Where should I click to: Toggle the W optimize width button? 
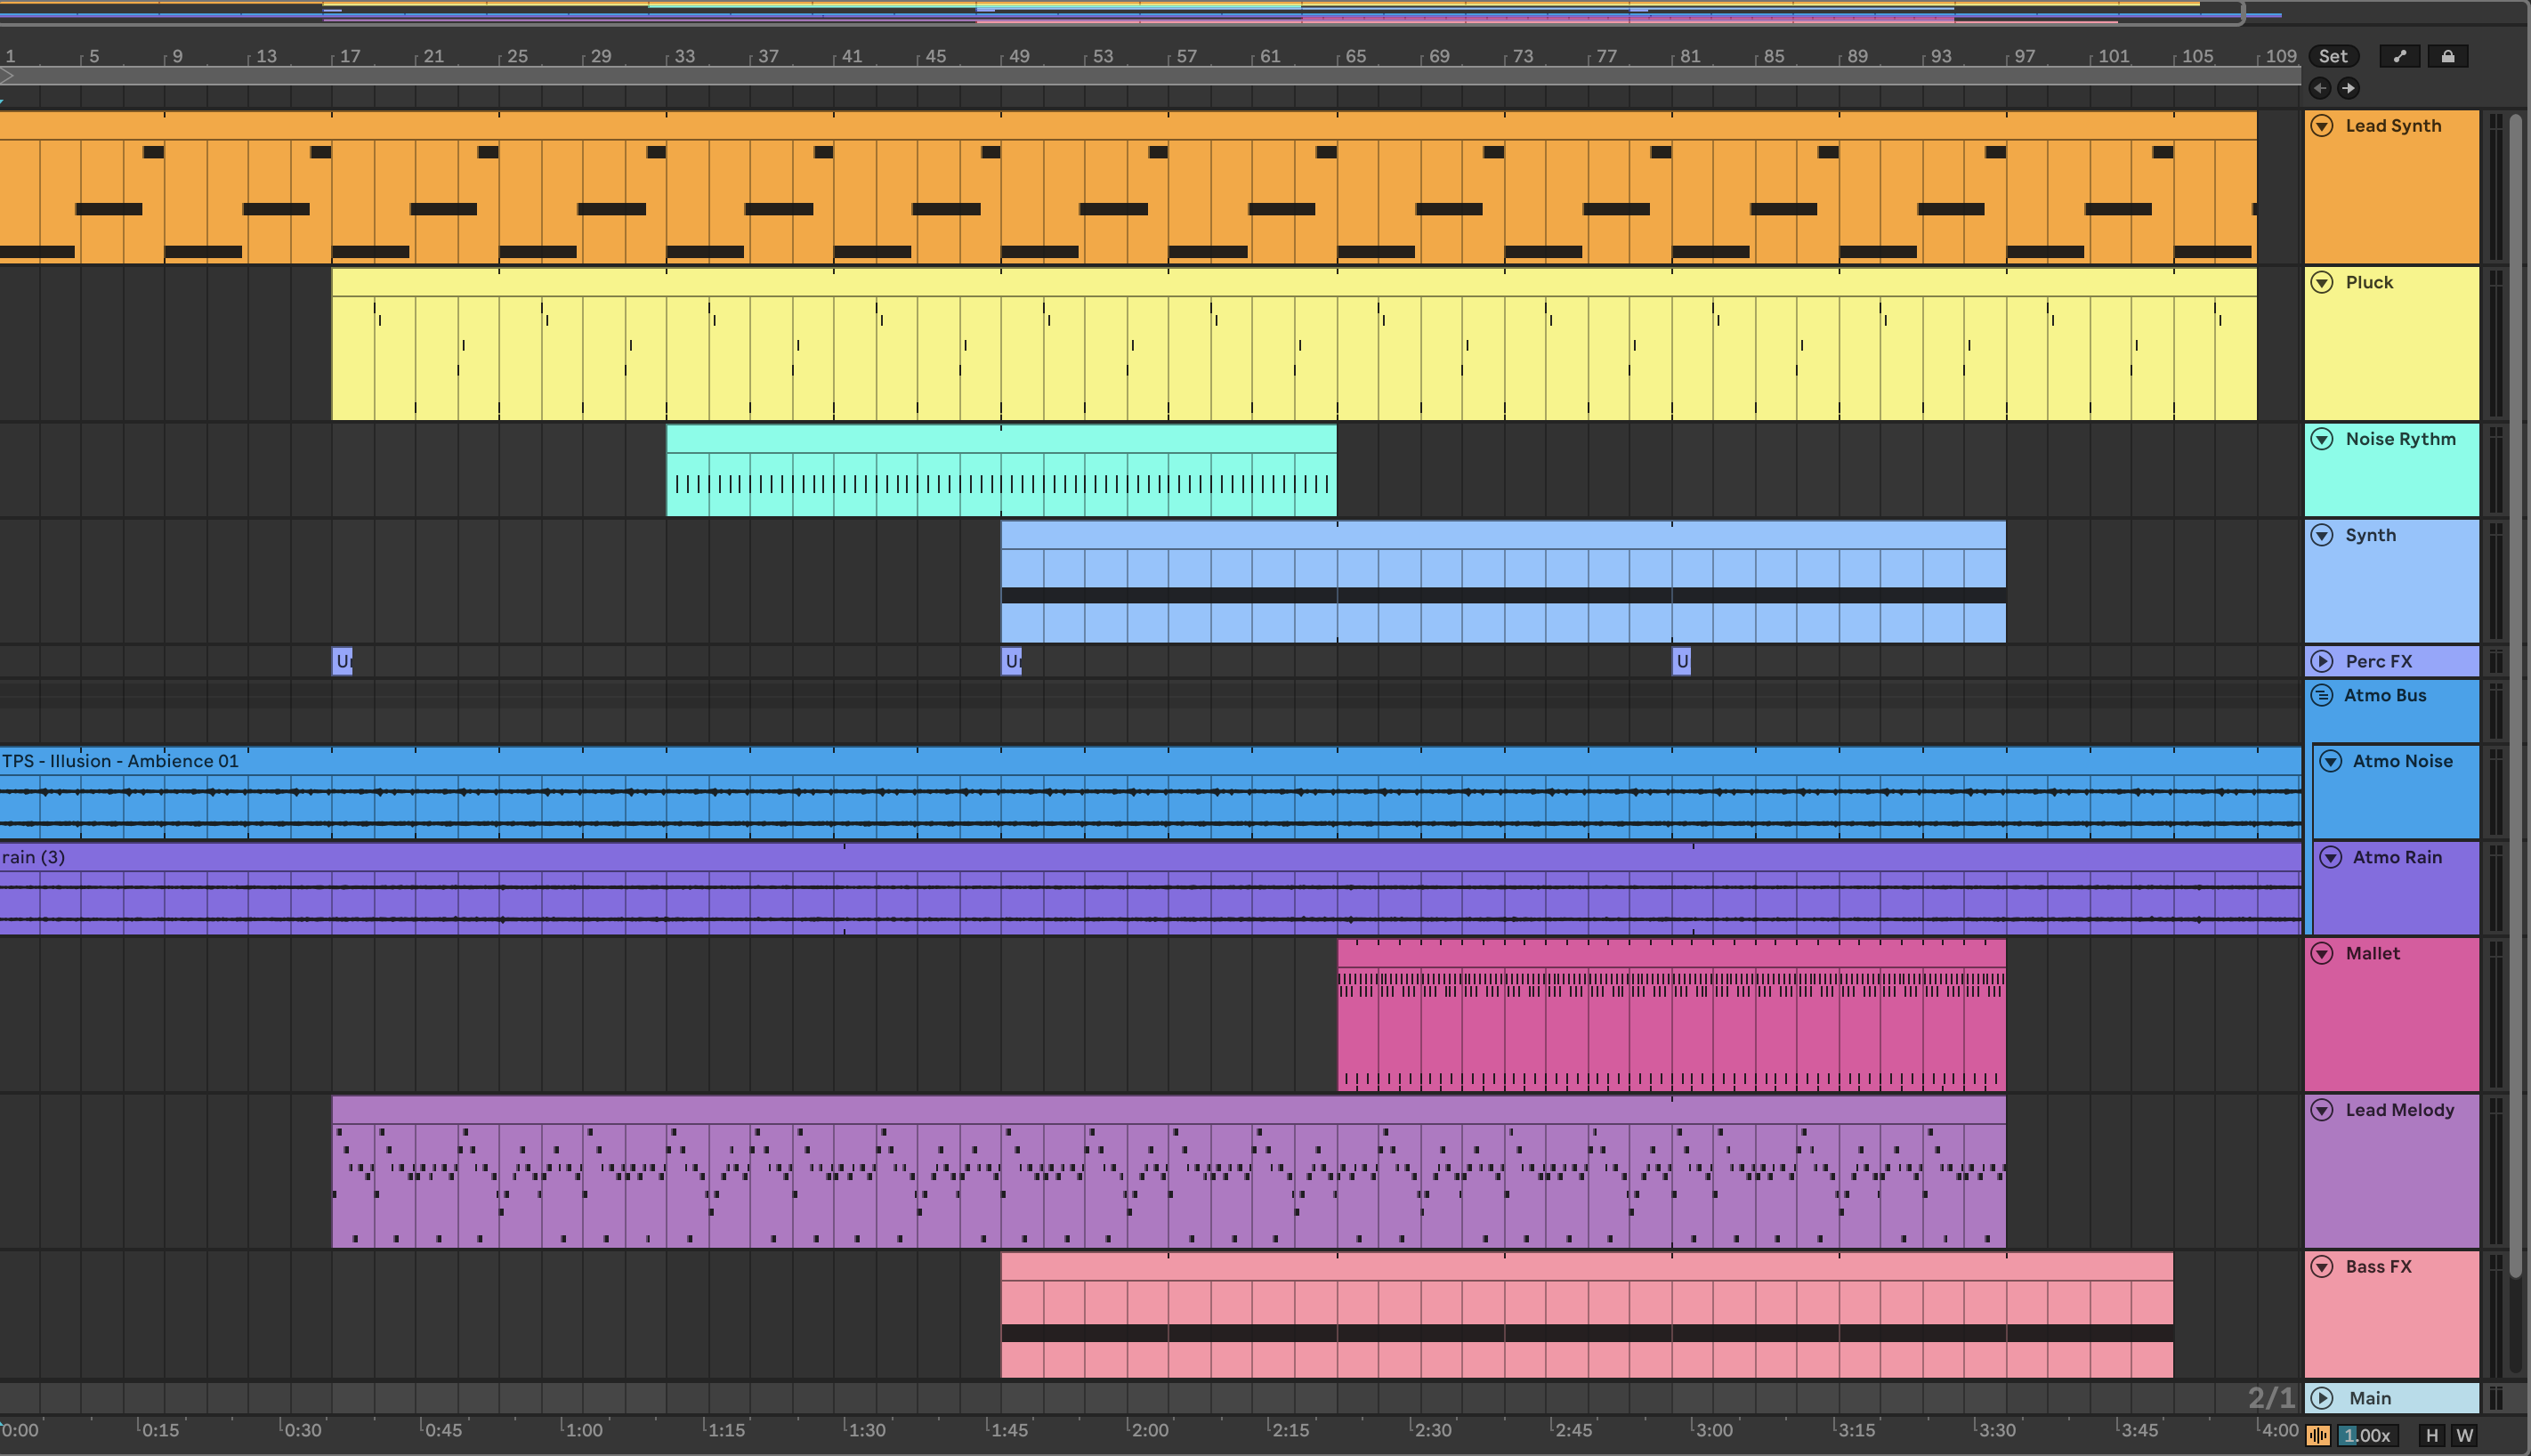[2464, 1435]
